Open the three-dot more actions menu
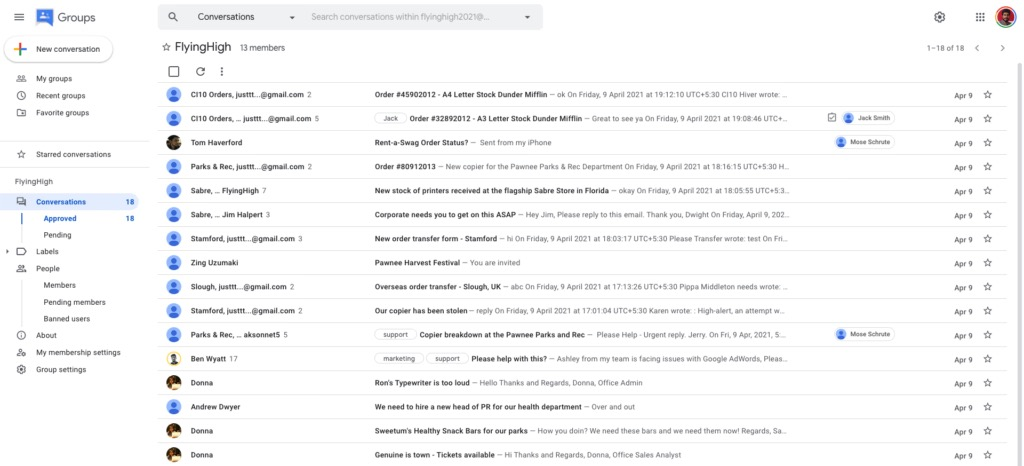Image resolution: width=1024 pixels, height=466 pixels. [x=221, y=71]
